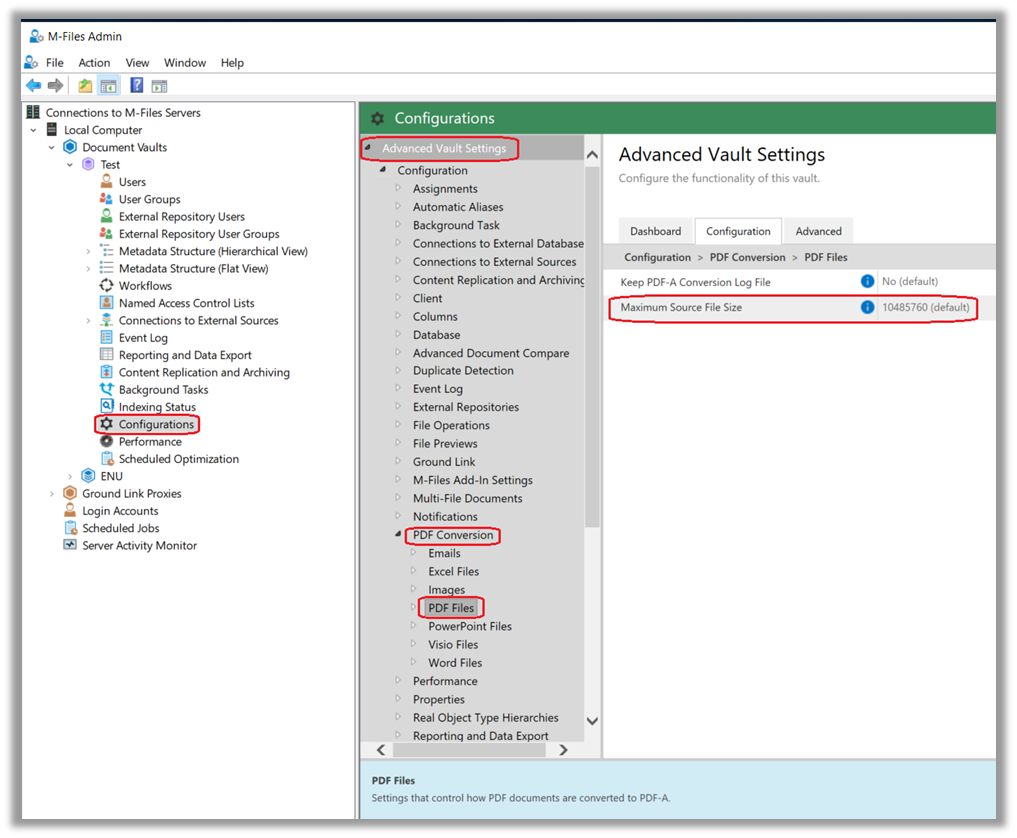Collapse the Test vault node

click(x=70, y=165)
